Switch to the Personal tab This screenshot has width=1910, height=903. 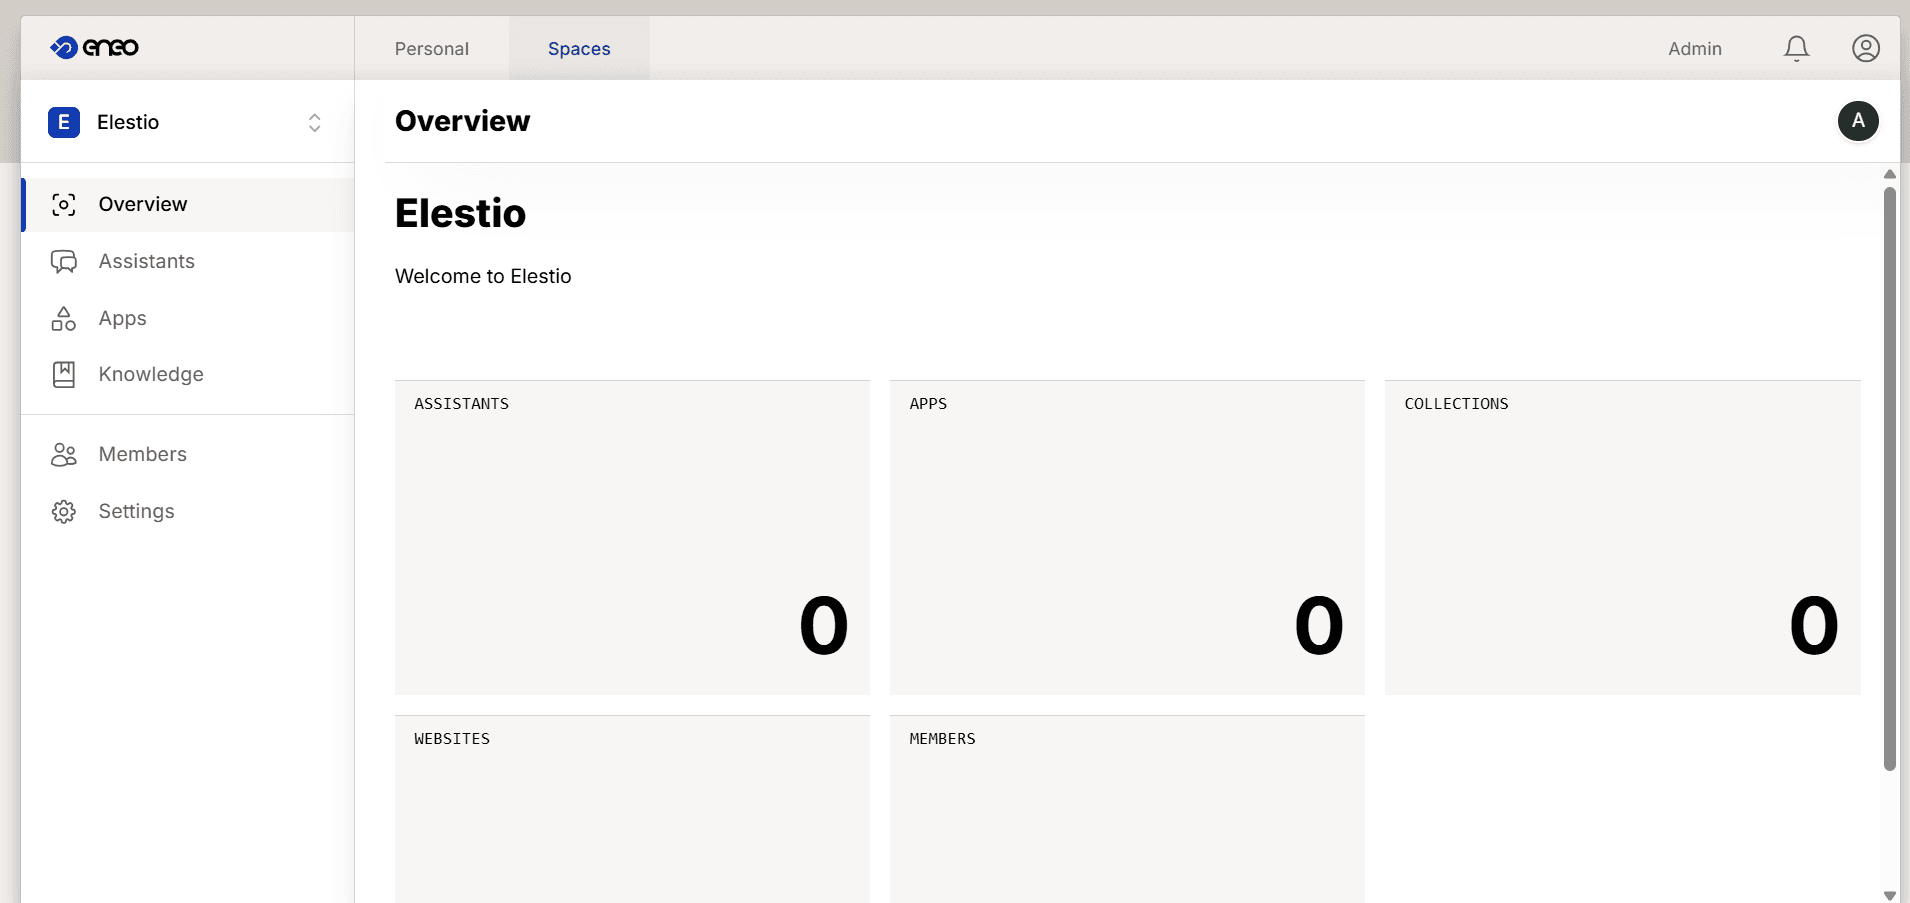click(431, 48)
